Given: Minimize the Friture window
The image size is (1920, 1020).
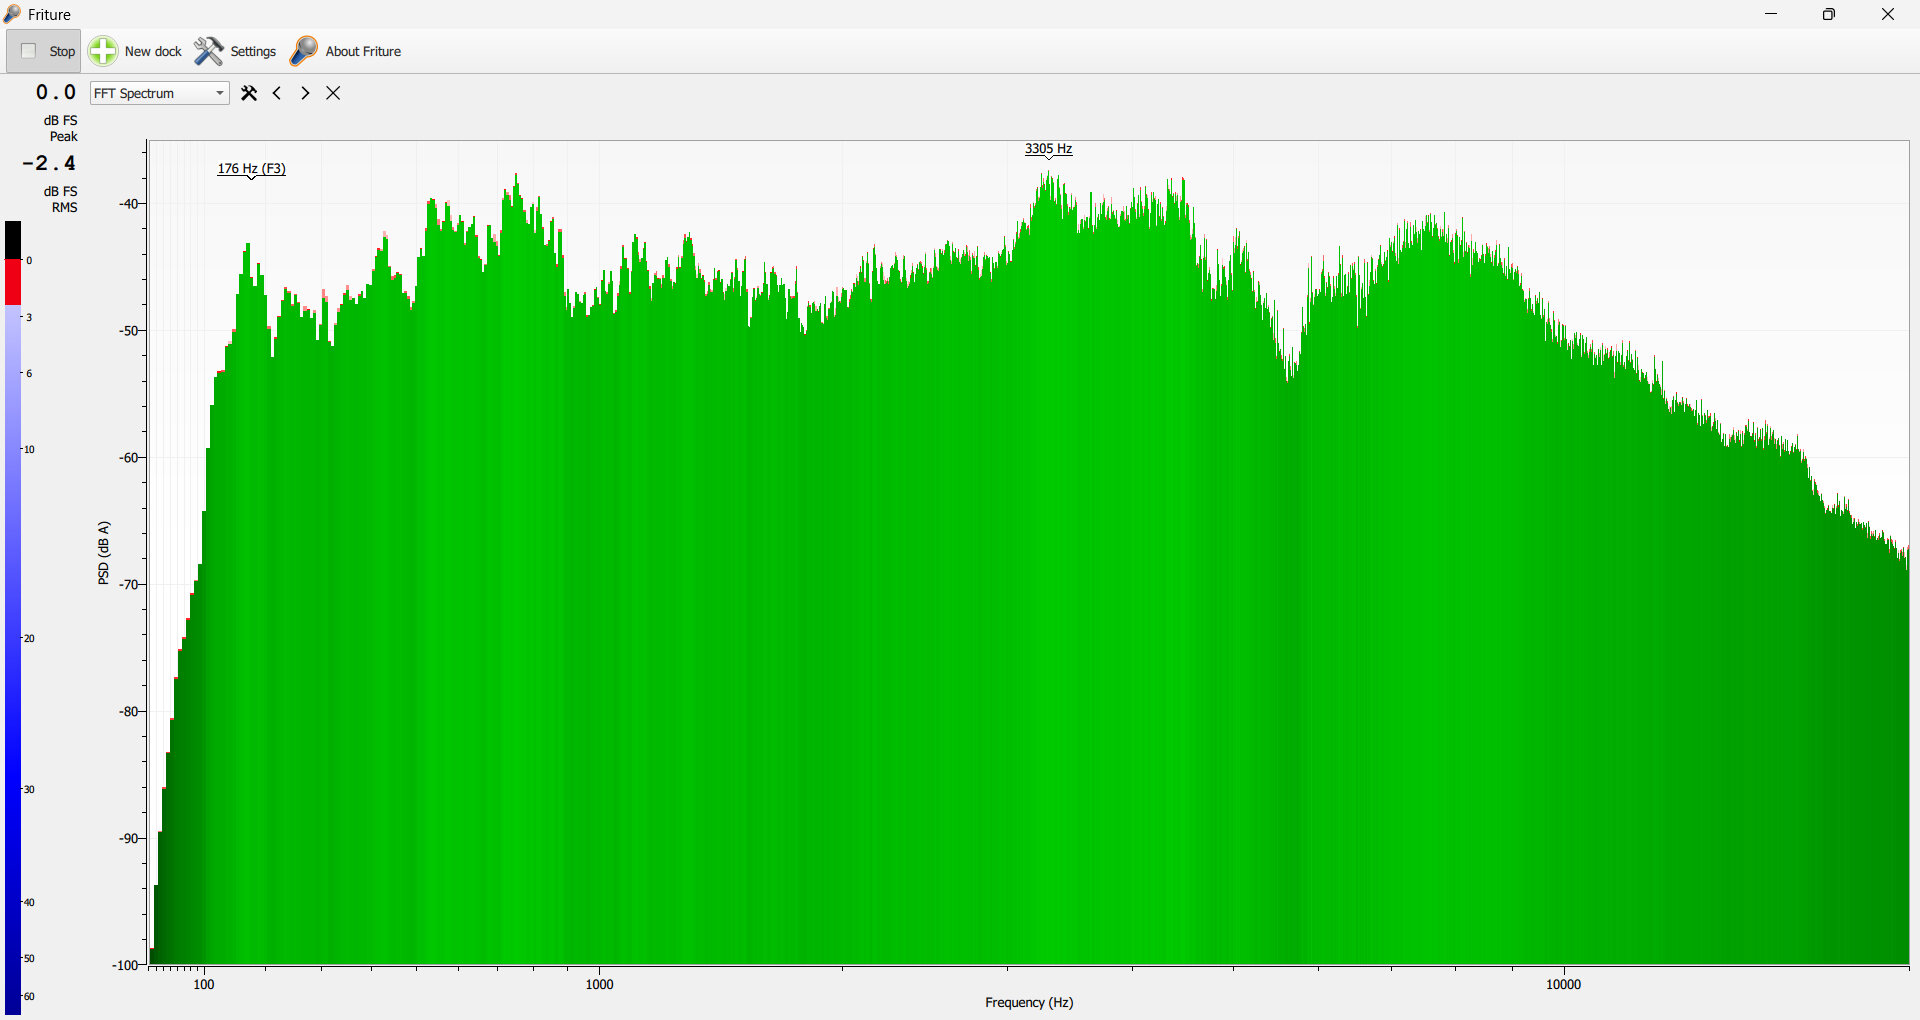Looking at the screenshot, I should (x=1771, y=14).
